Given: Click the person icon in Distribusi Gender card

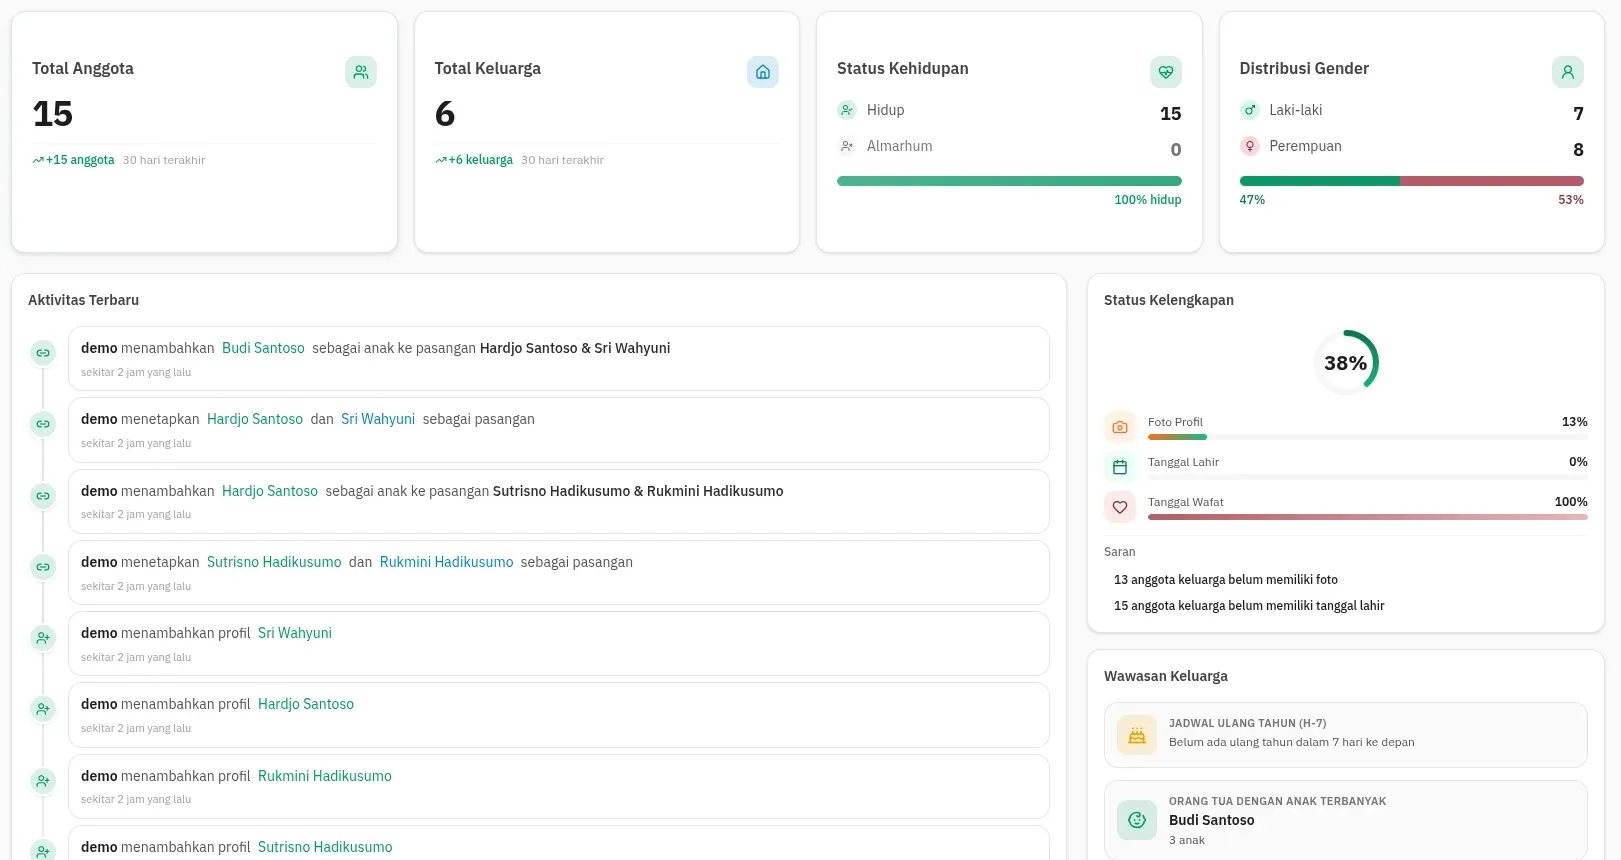Looking at the screenshot, I should tap(1568, 72).
